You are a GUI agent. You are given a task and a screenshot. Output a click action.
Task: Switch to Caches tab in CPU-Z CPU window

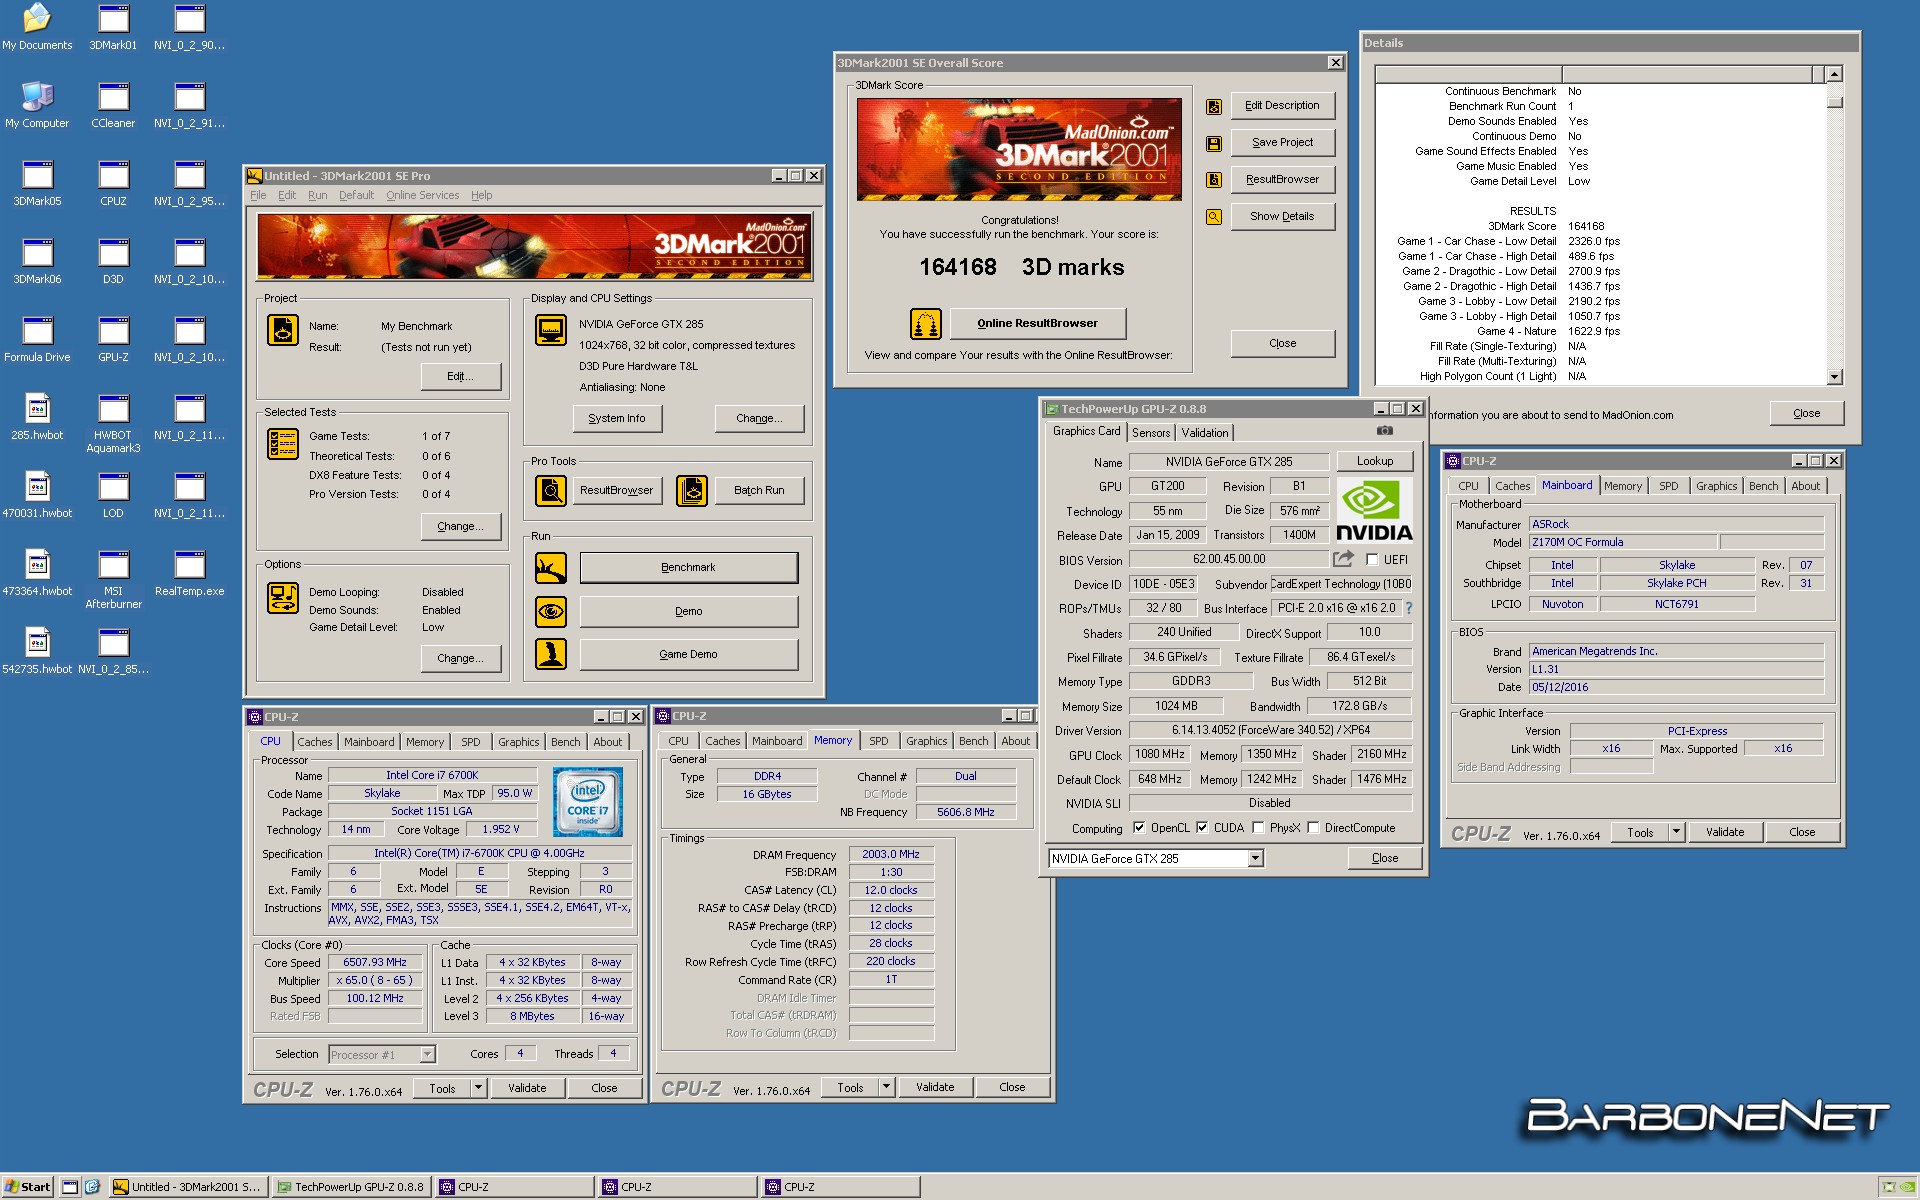[x=314, y=742]
